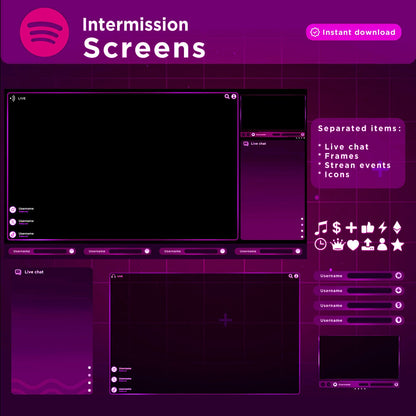Click the 'Frames' list entry
This screenshot has width=416, height=416.
tap(342, 156)
